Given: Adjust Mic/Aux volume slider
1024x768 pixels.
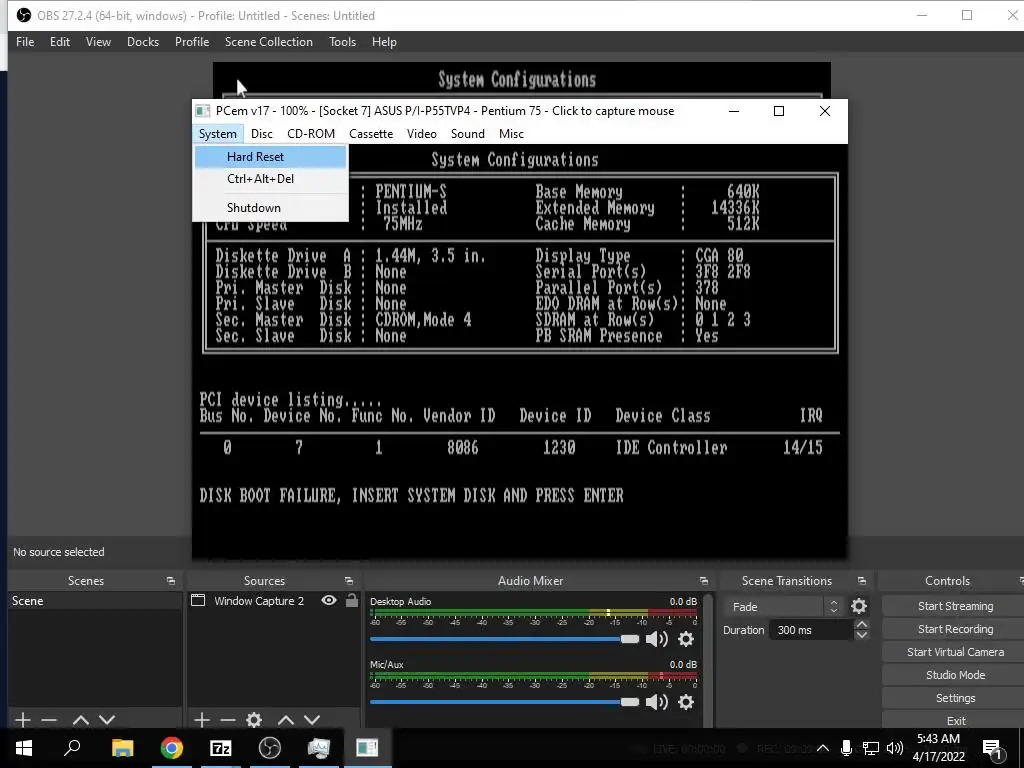Looking at the screenshot, I should (x=504, y=702).
